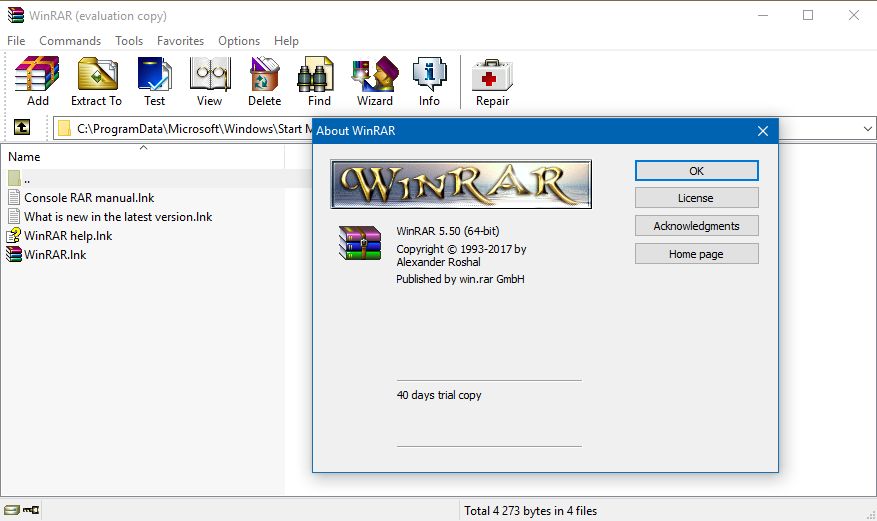877x521 pixels.
Task: Click the folder icon in address bar
Action: pos(64,129)
